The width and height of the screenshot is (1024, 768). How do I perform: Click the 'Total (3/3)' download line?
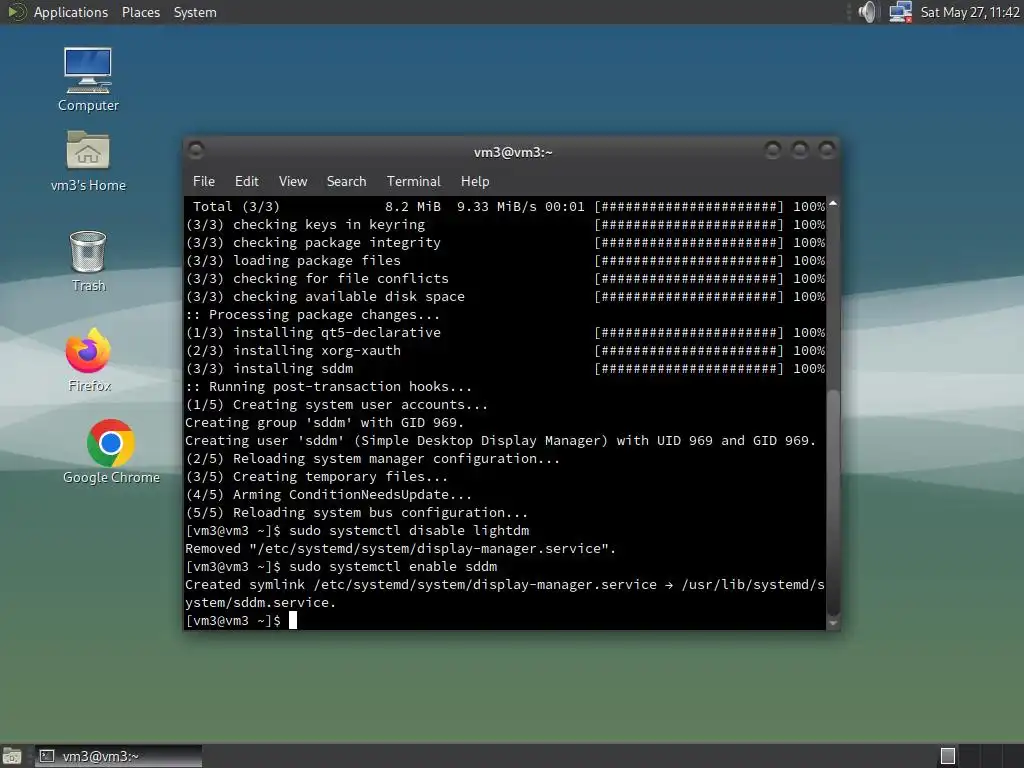pos(508,206)
